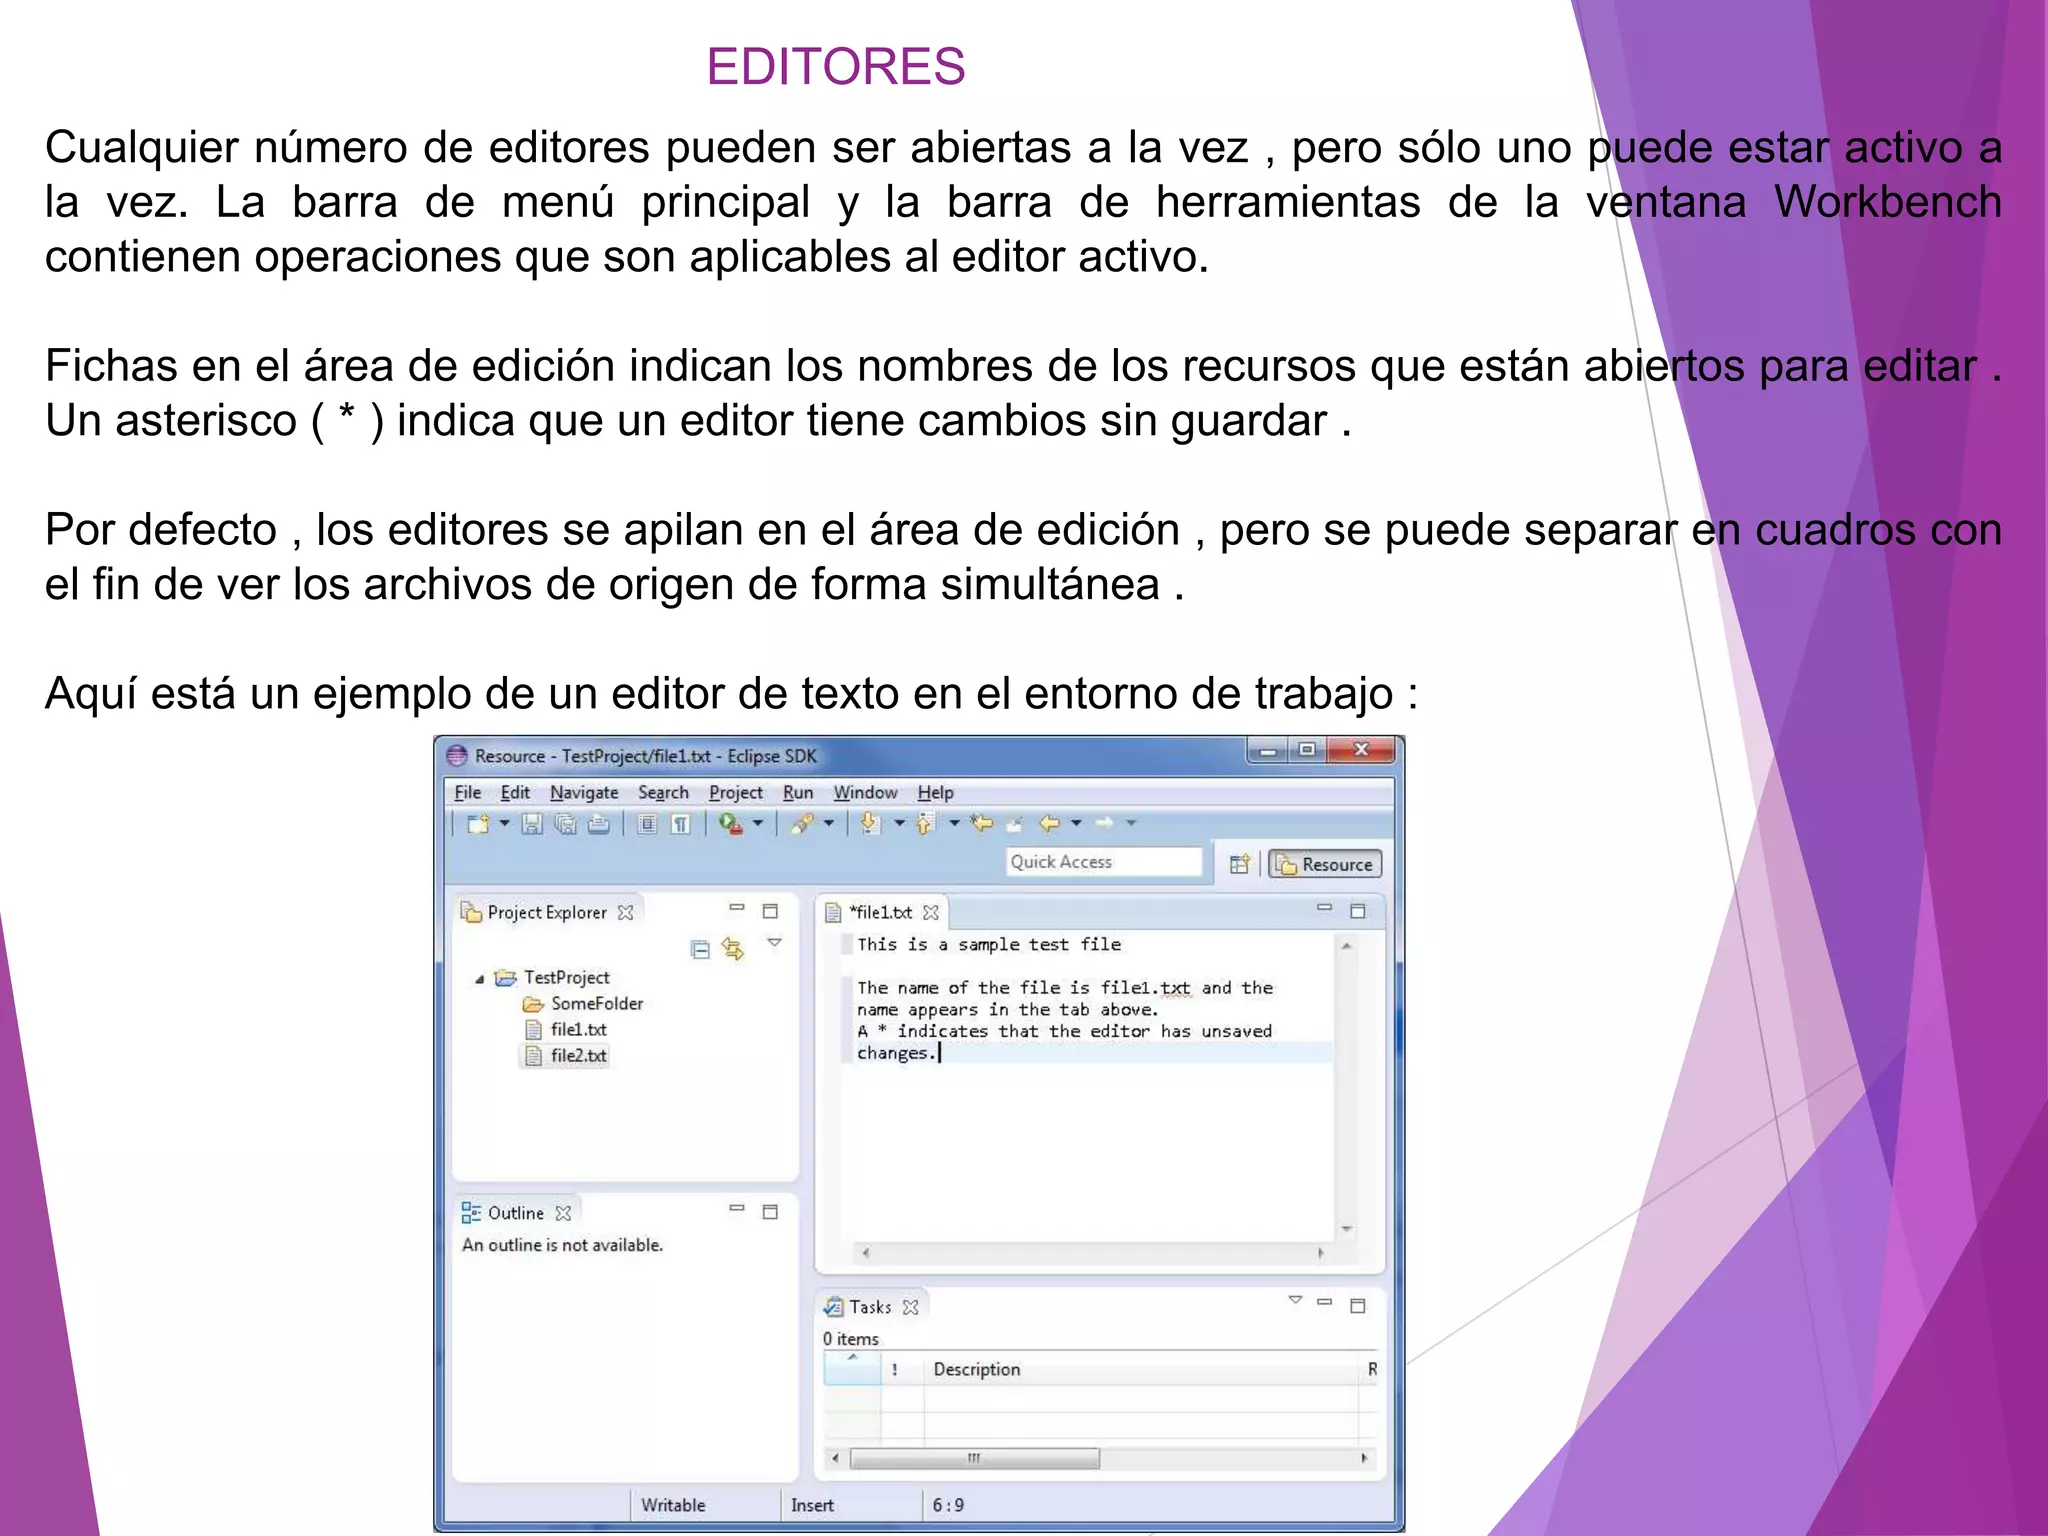Minimize the editor area

[x=1325, y=908]
